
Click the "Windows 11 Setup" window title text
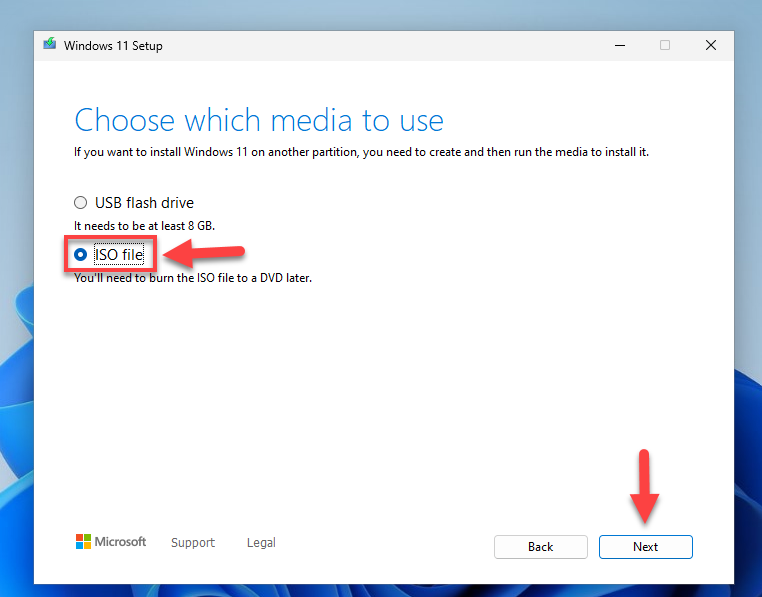(x=113, y=46)
